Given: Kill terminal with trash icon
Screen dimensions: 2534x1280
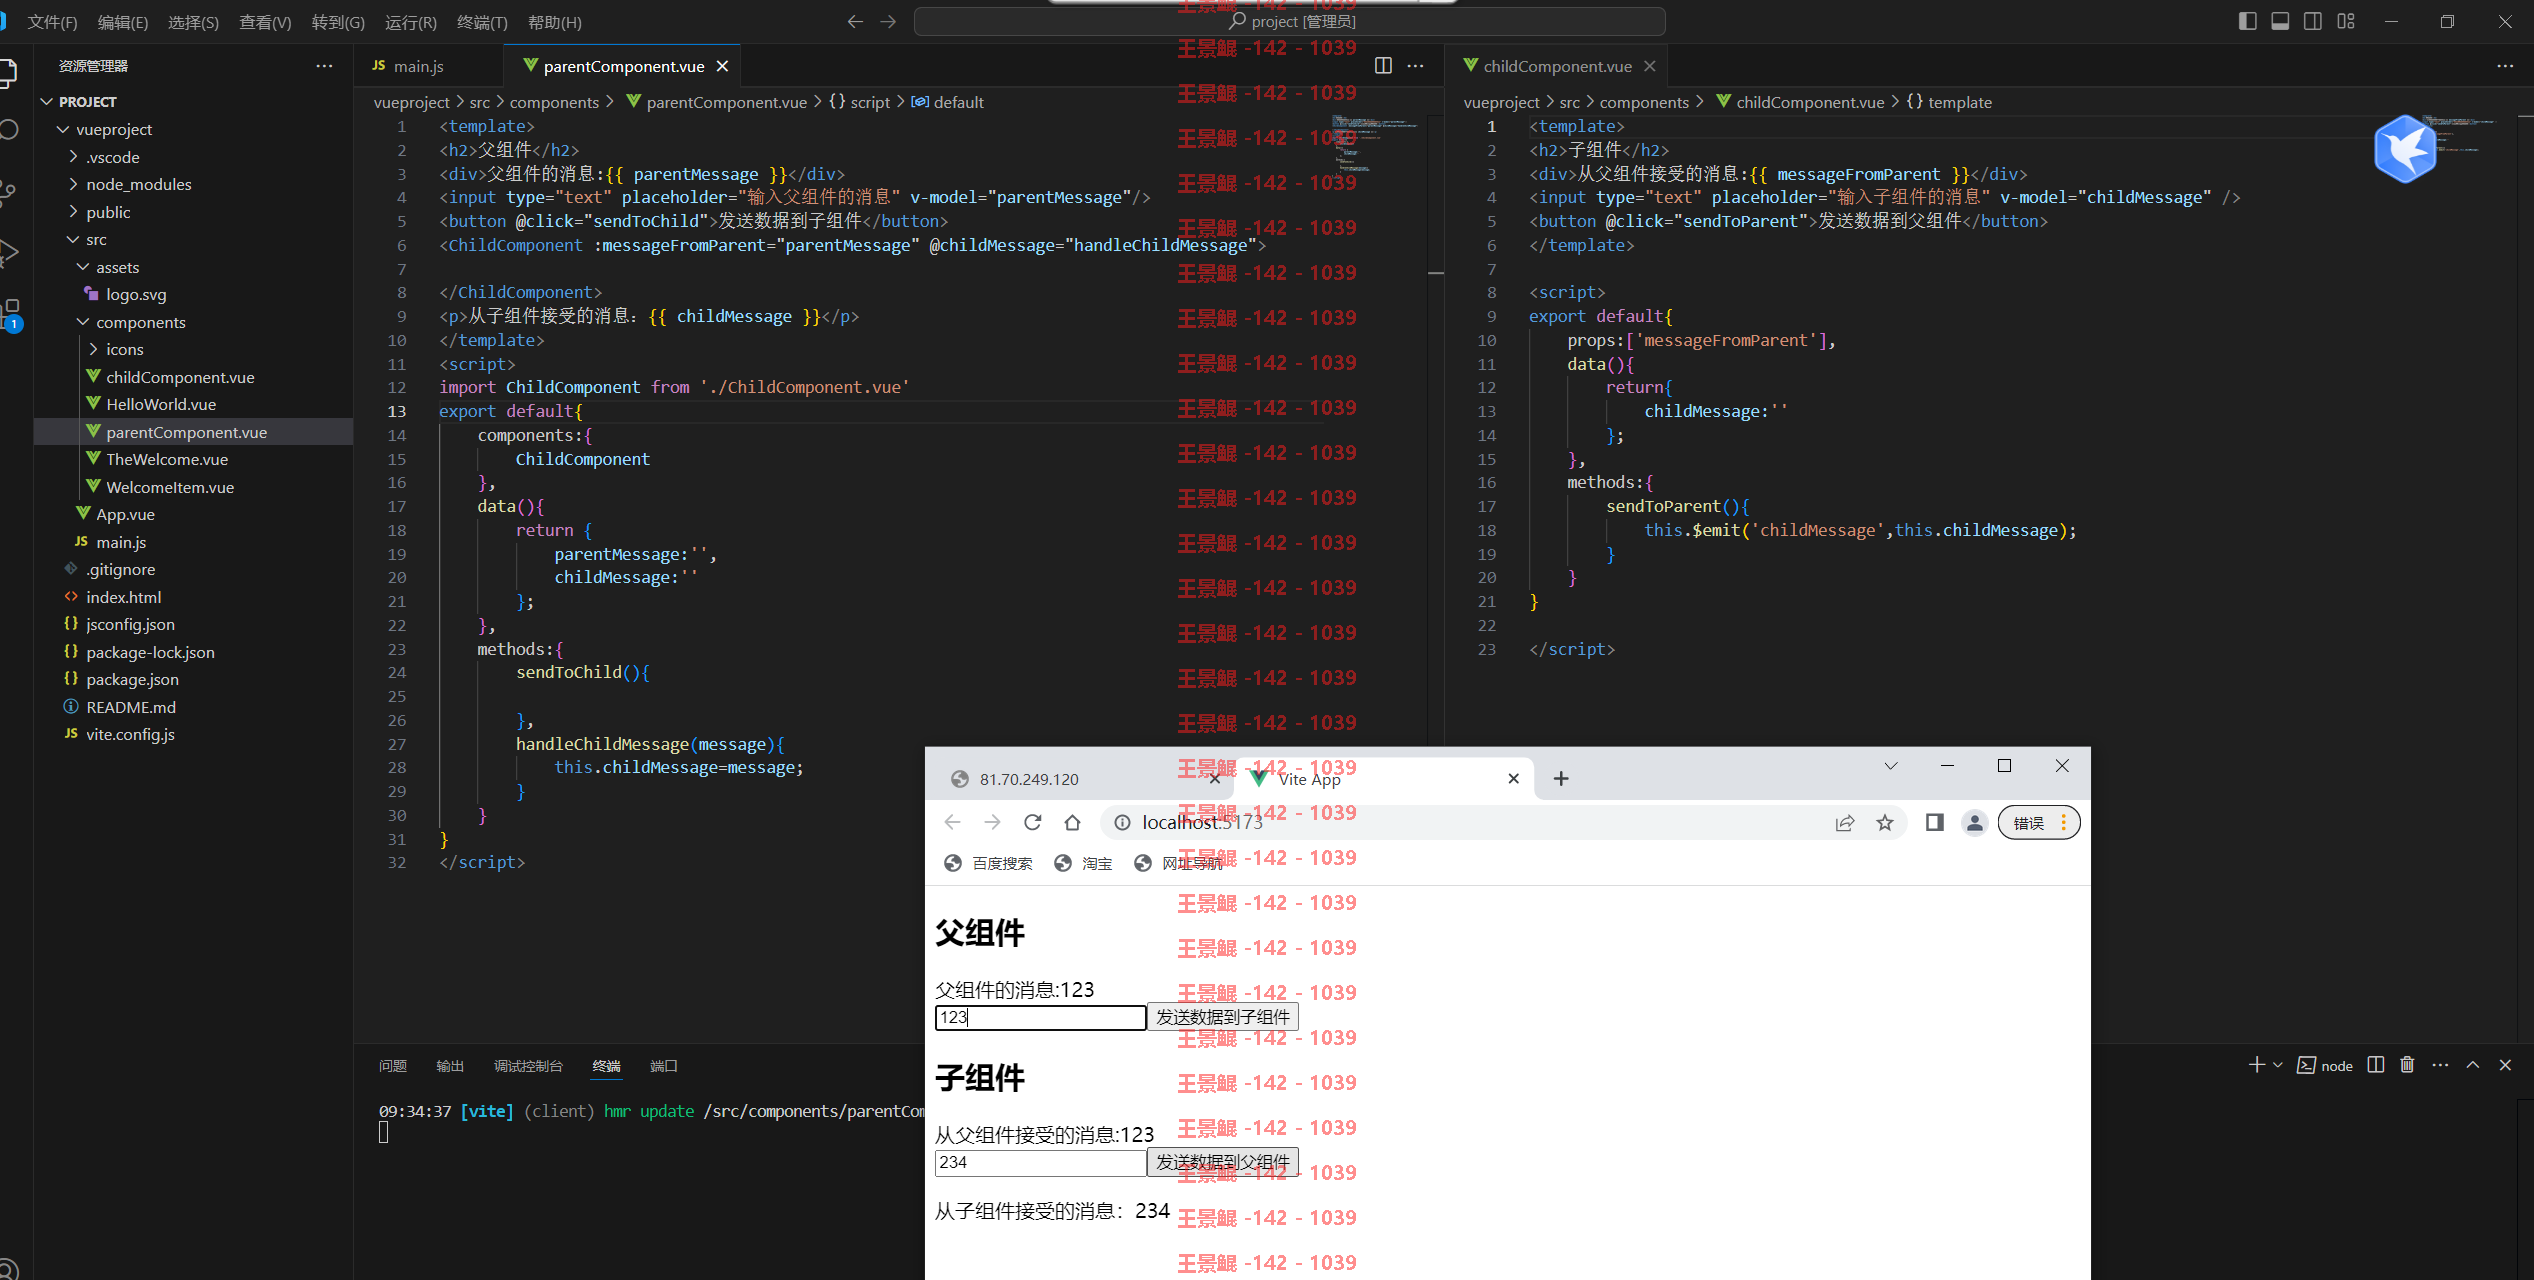Looking at the screenshot, I should pos(2407,1065).
